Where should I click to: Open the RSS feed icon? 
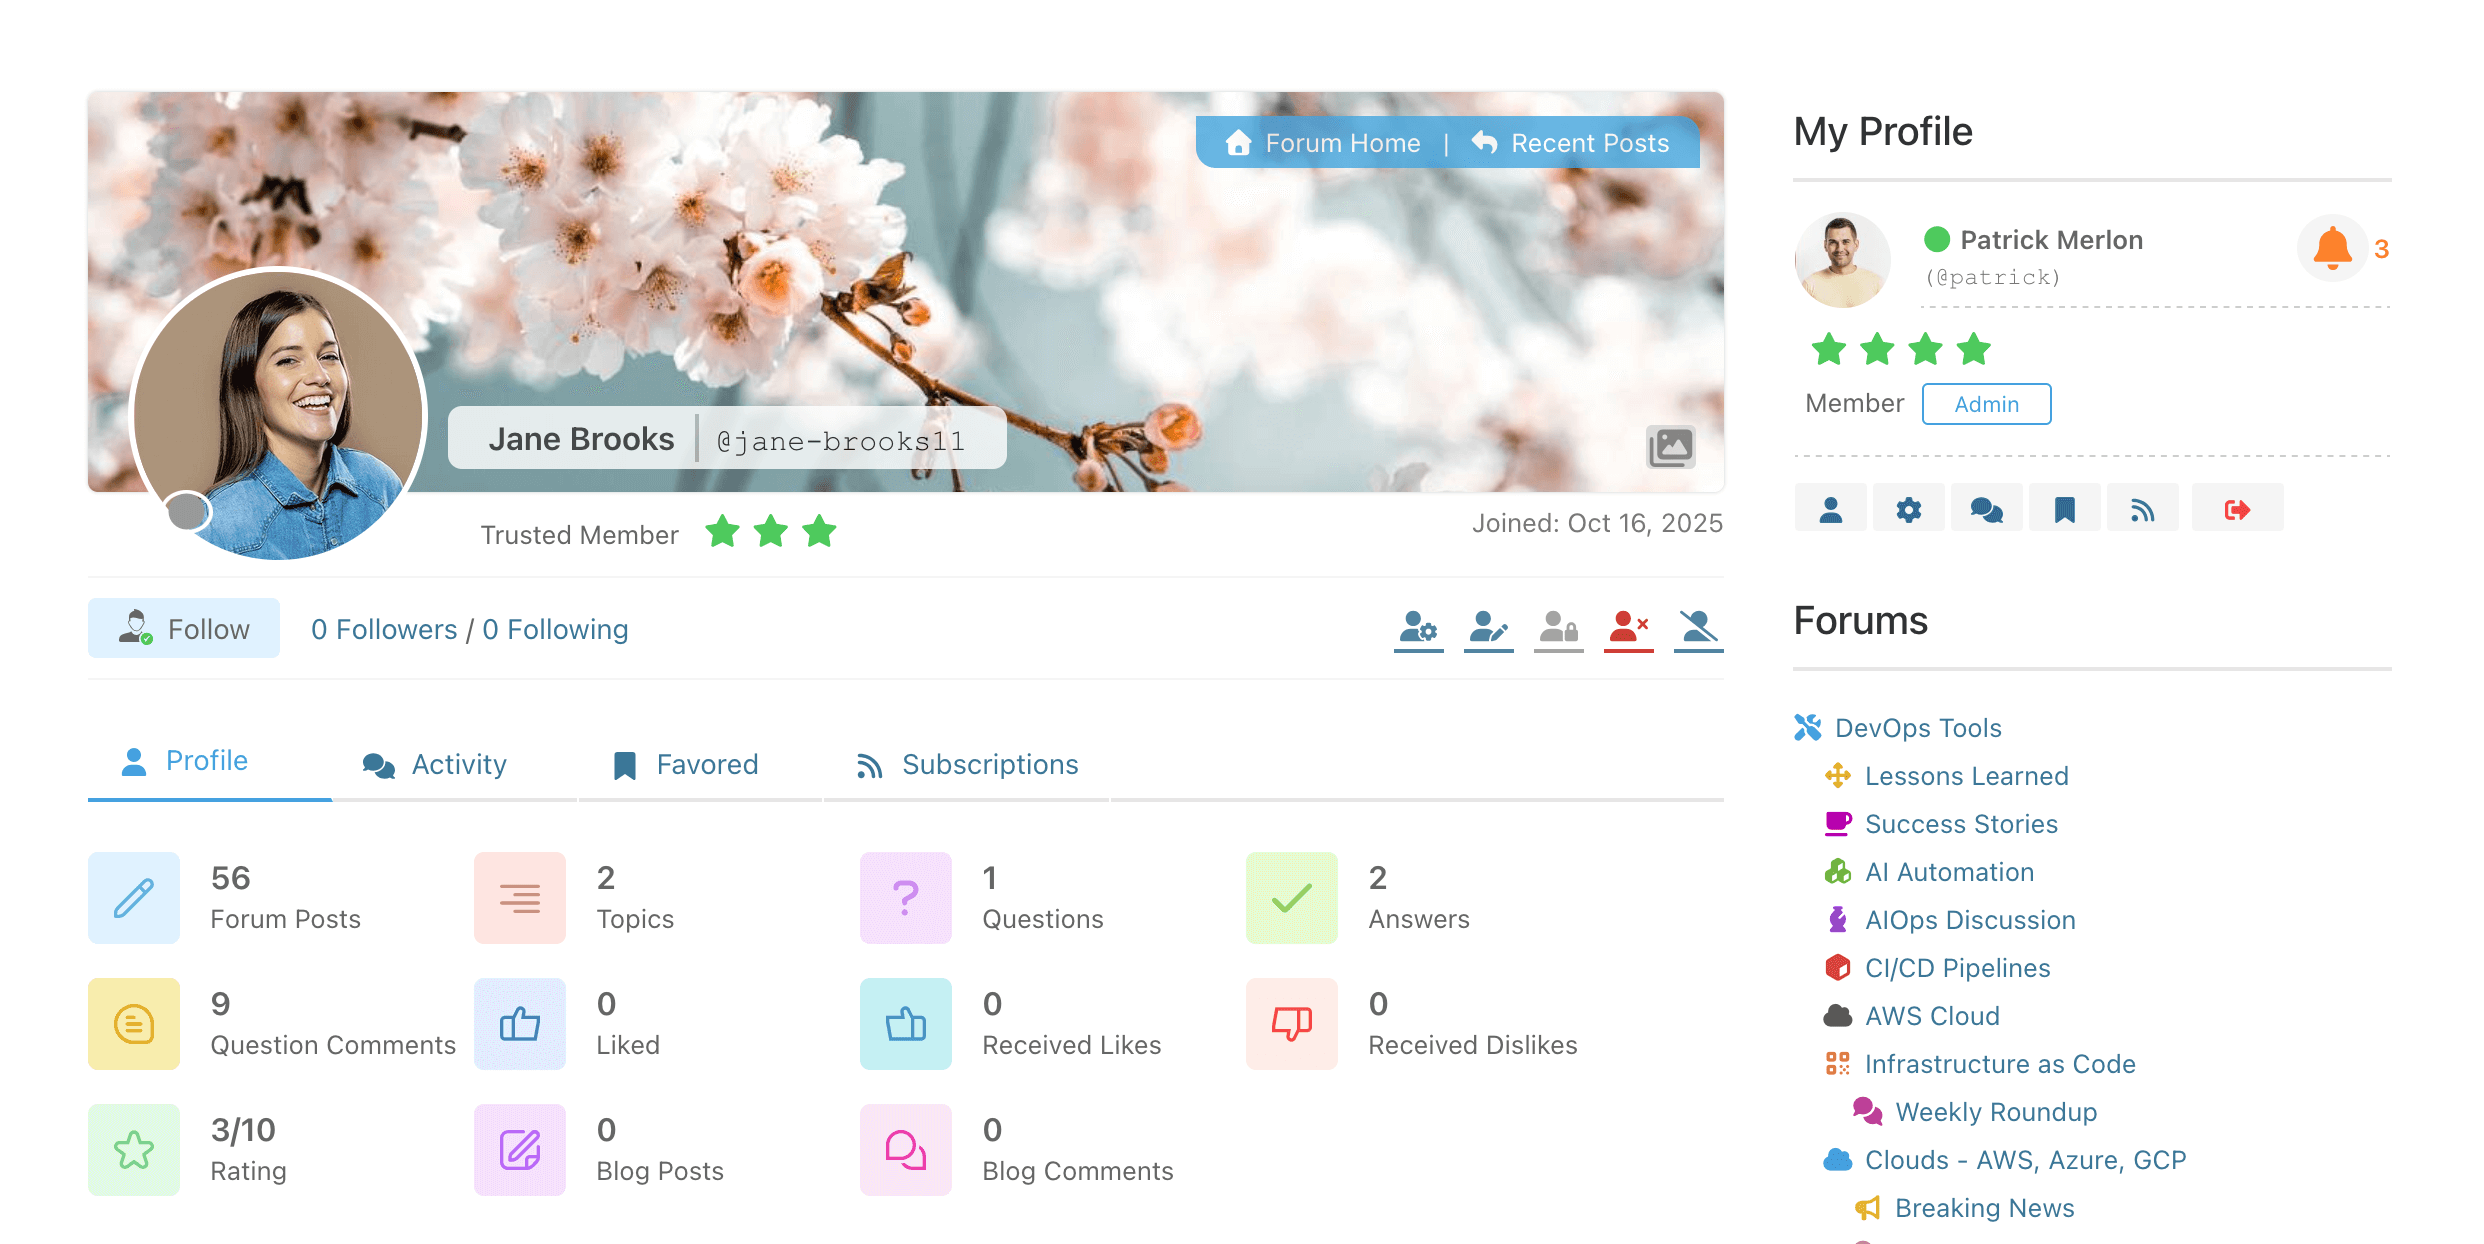point(2143,508)
